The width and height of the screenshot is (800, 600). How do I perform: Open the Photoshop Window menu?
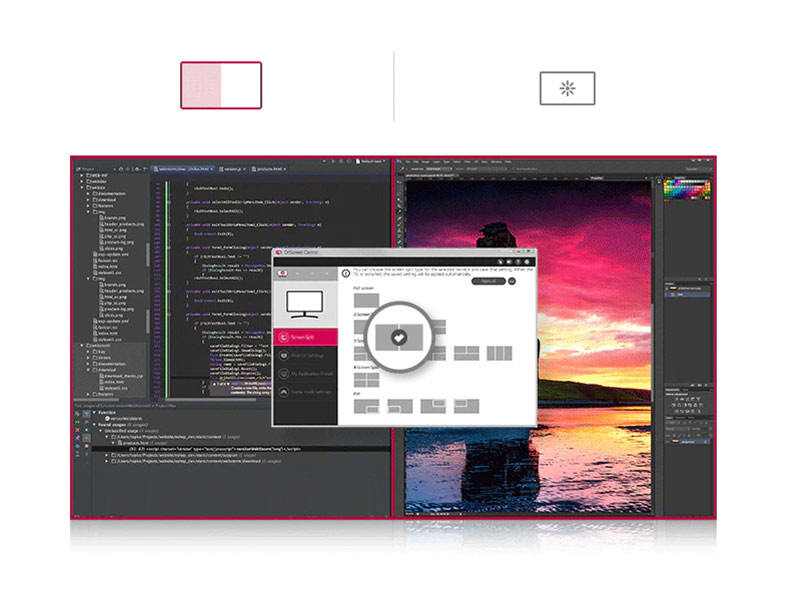tap(496, 162)
